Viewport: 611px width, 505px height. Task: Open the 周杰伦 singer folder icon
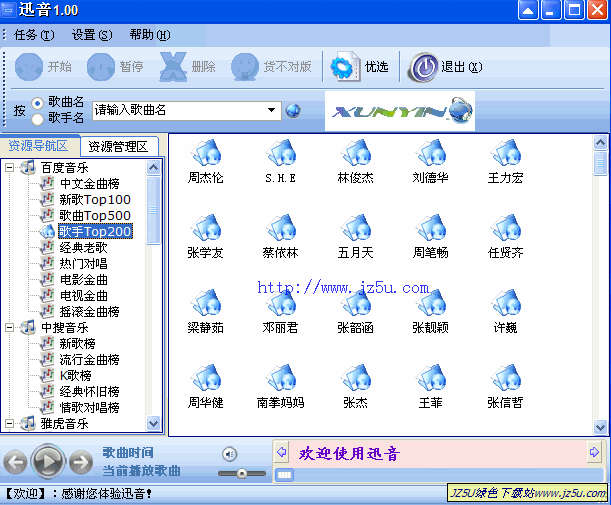click(206, 153)
